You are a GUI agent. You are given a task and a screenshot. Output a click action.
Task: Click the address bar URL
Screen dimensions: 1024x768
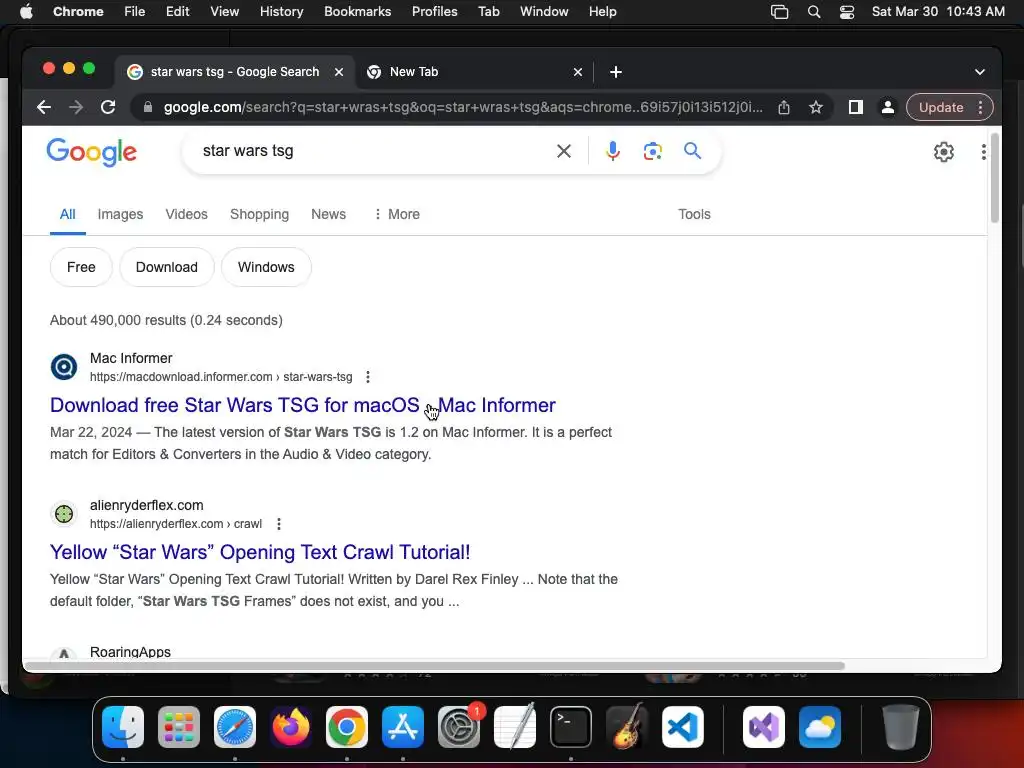pos(463,107)
